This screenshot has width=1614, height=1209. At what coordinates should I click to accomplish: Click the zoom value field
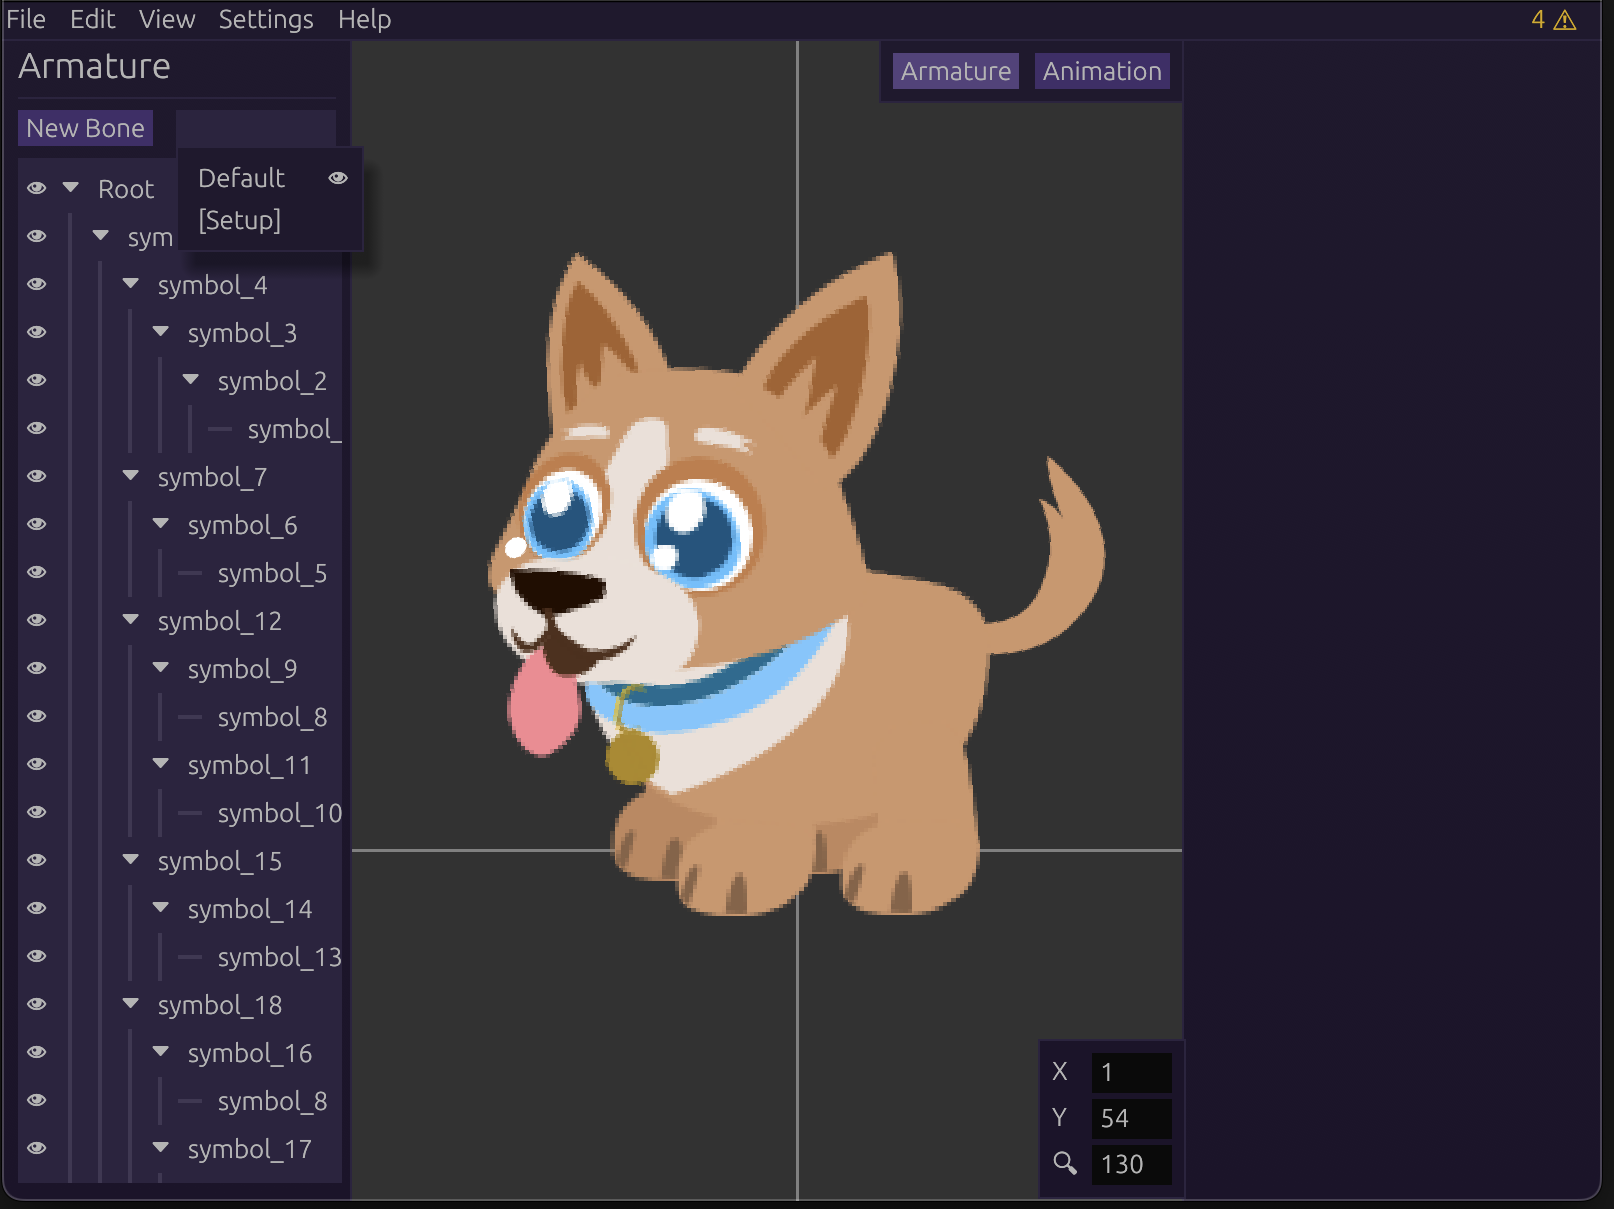[1131, 1164]
